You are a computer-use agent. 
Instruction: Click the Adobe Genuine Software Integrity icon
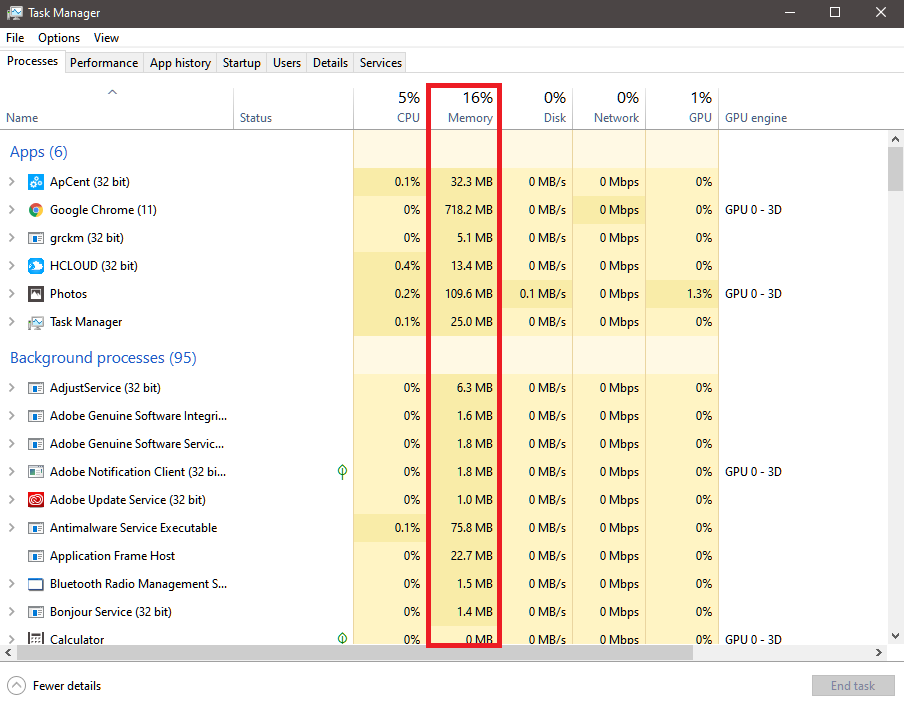coord(36,416)
